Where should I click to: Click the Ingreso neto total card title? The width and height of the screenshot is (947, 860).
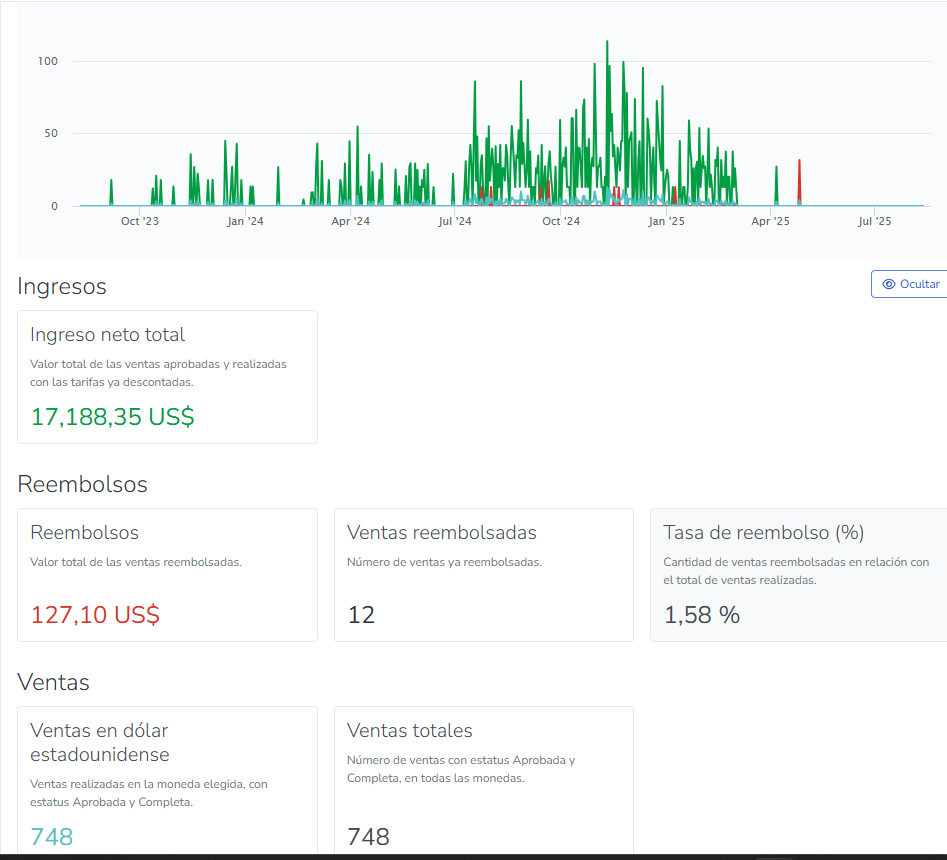coord(107,335)
